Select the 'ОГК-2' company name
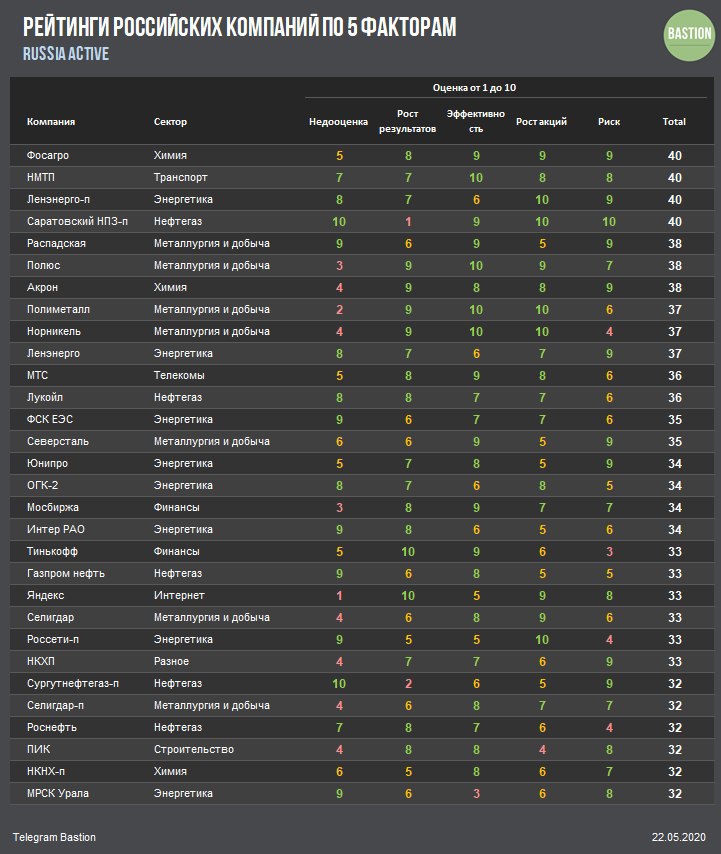 pos(42,485)
